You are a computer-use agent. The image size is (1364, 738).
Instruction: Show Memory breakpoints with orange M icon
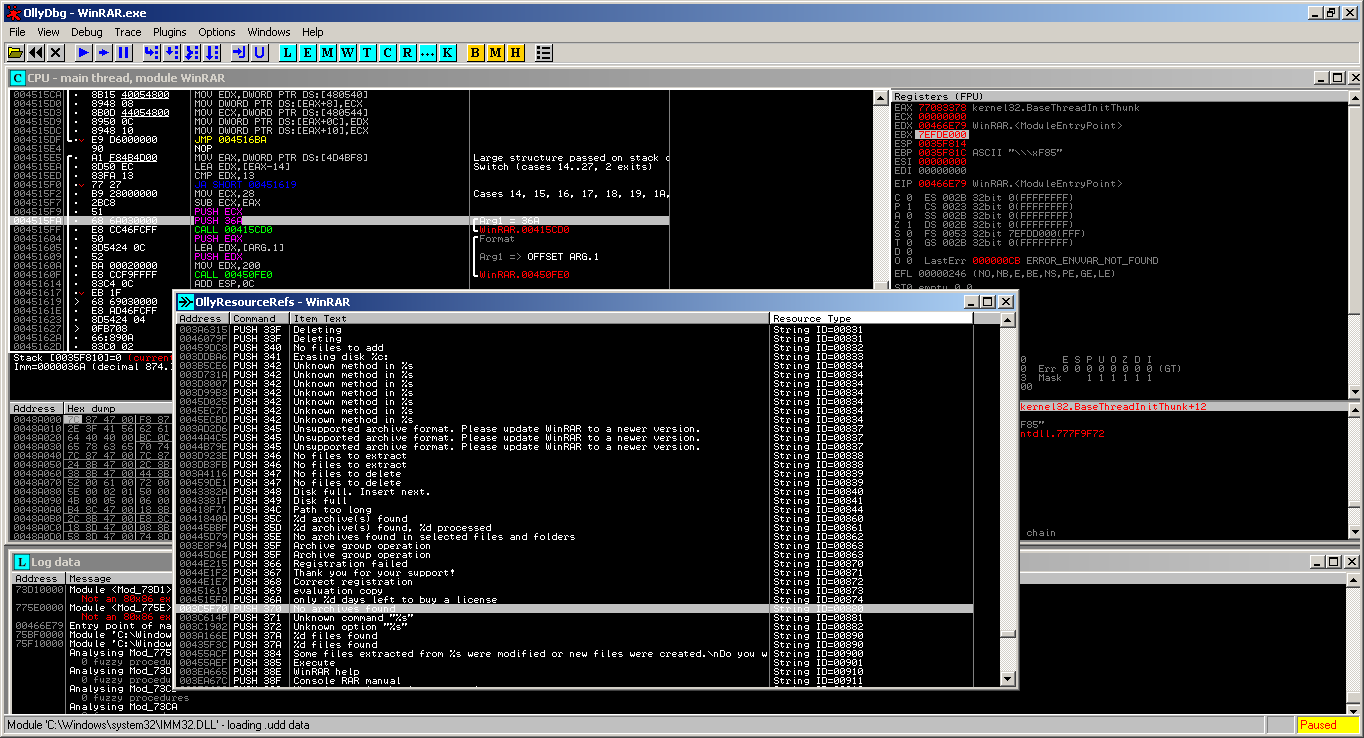point(496,52)
